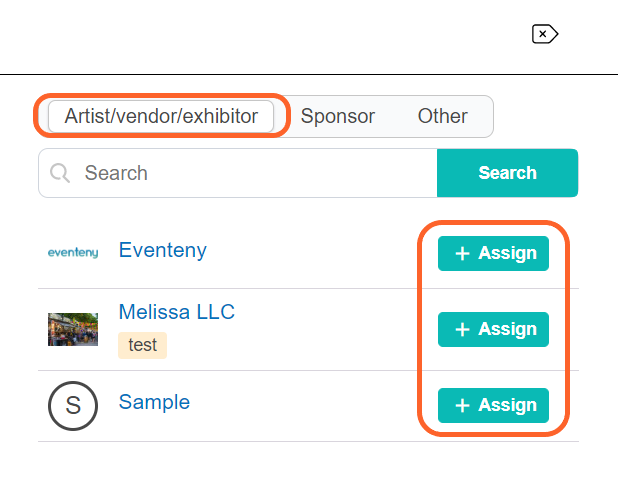
Task: Click the Eventeny logo thumbnail
Action: point(73,252)
